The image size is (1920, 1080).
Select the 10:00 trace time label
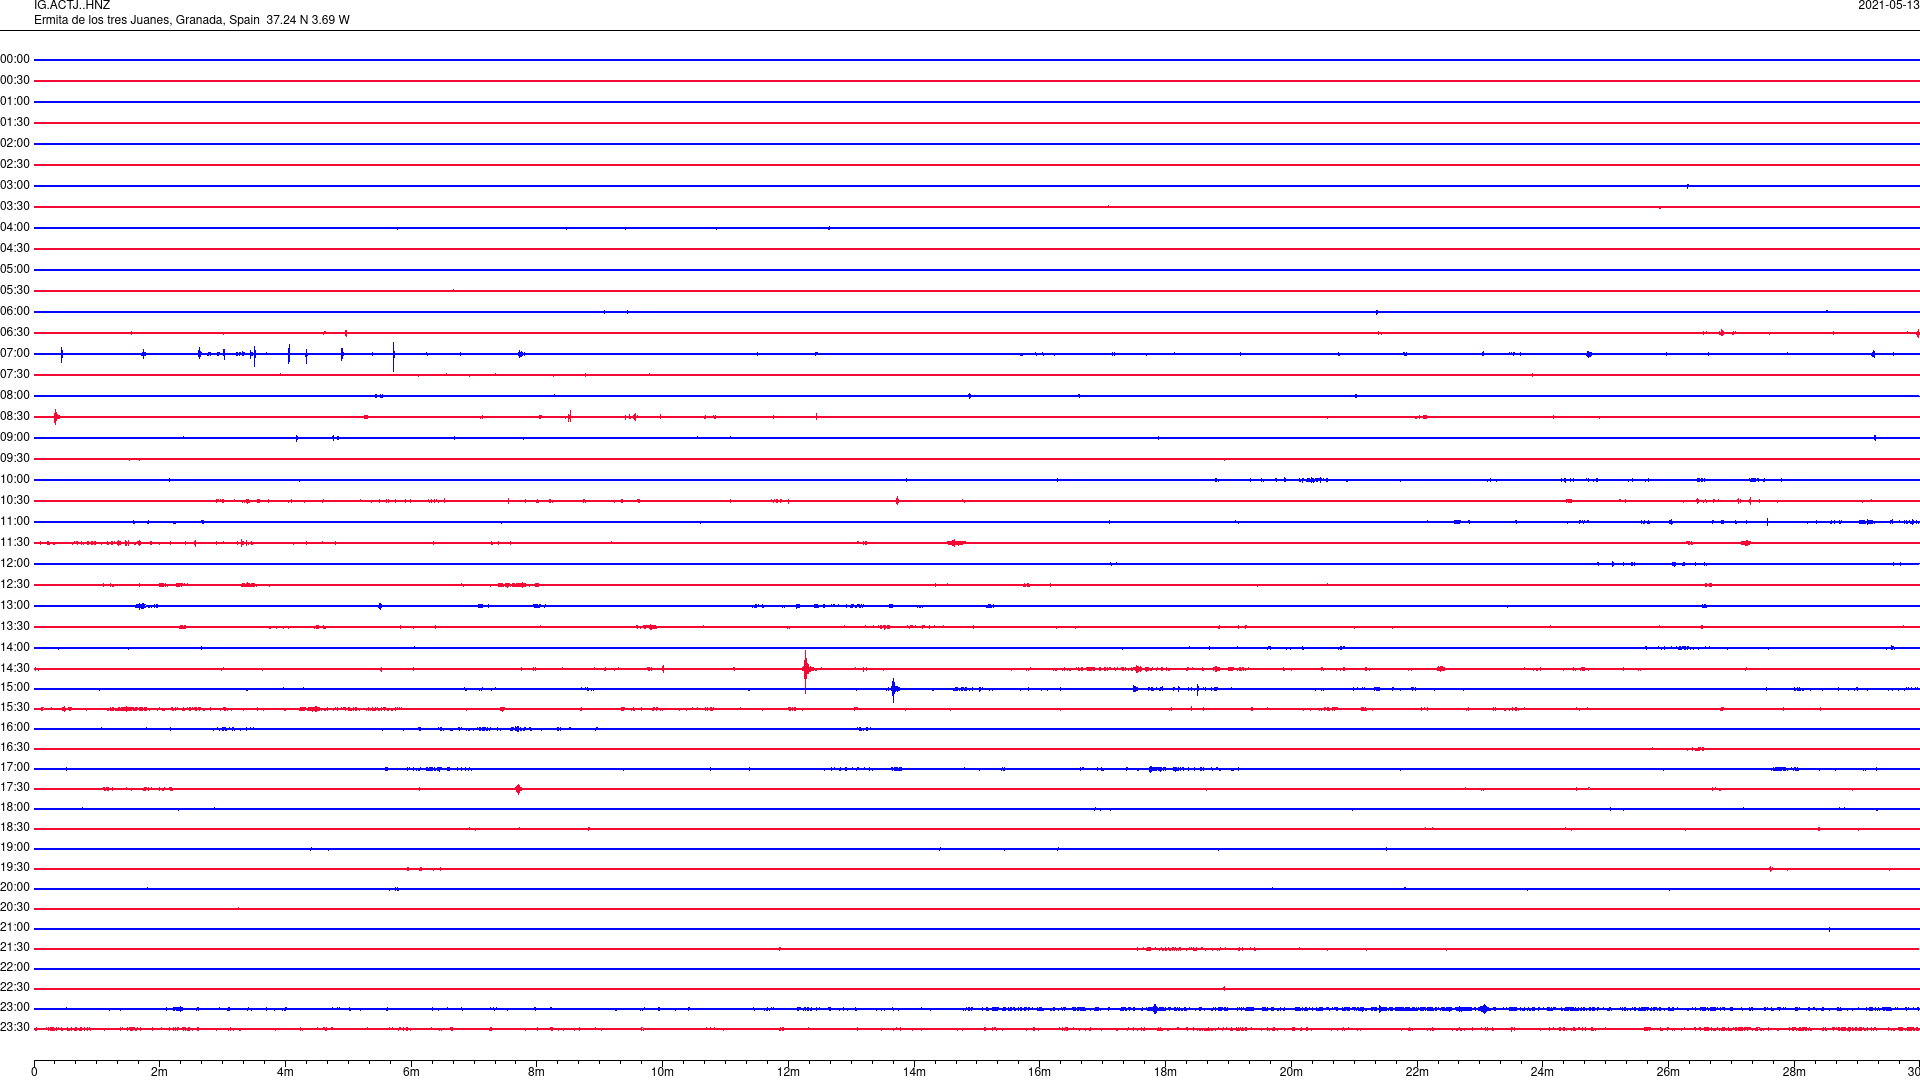tap(15, 480)
